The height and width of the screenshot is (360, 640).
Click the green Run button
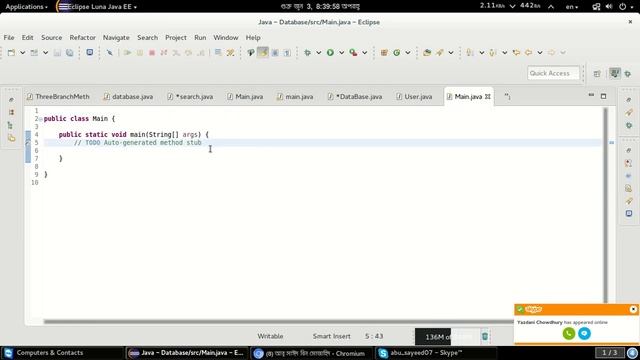[330, 53]
